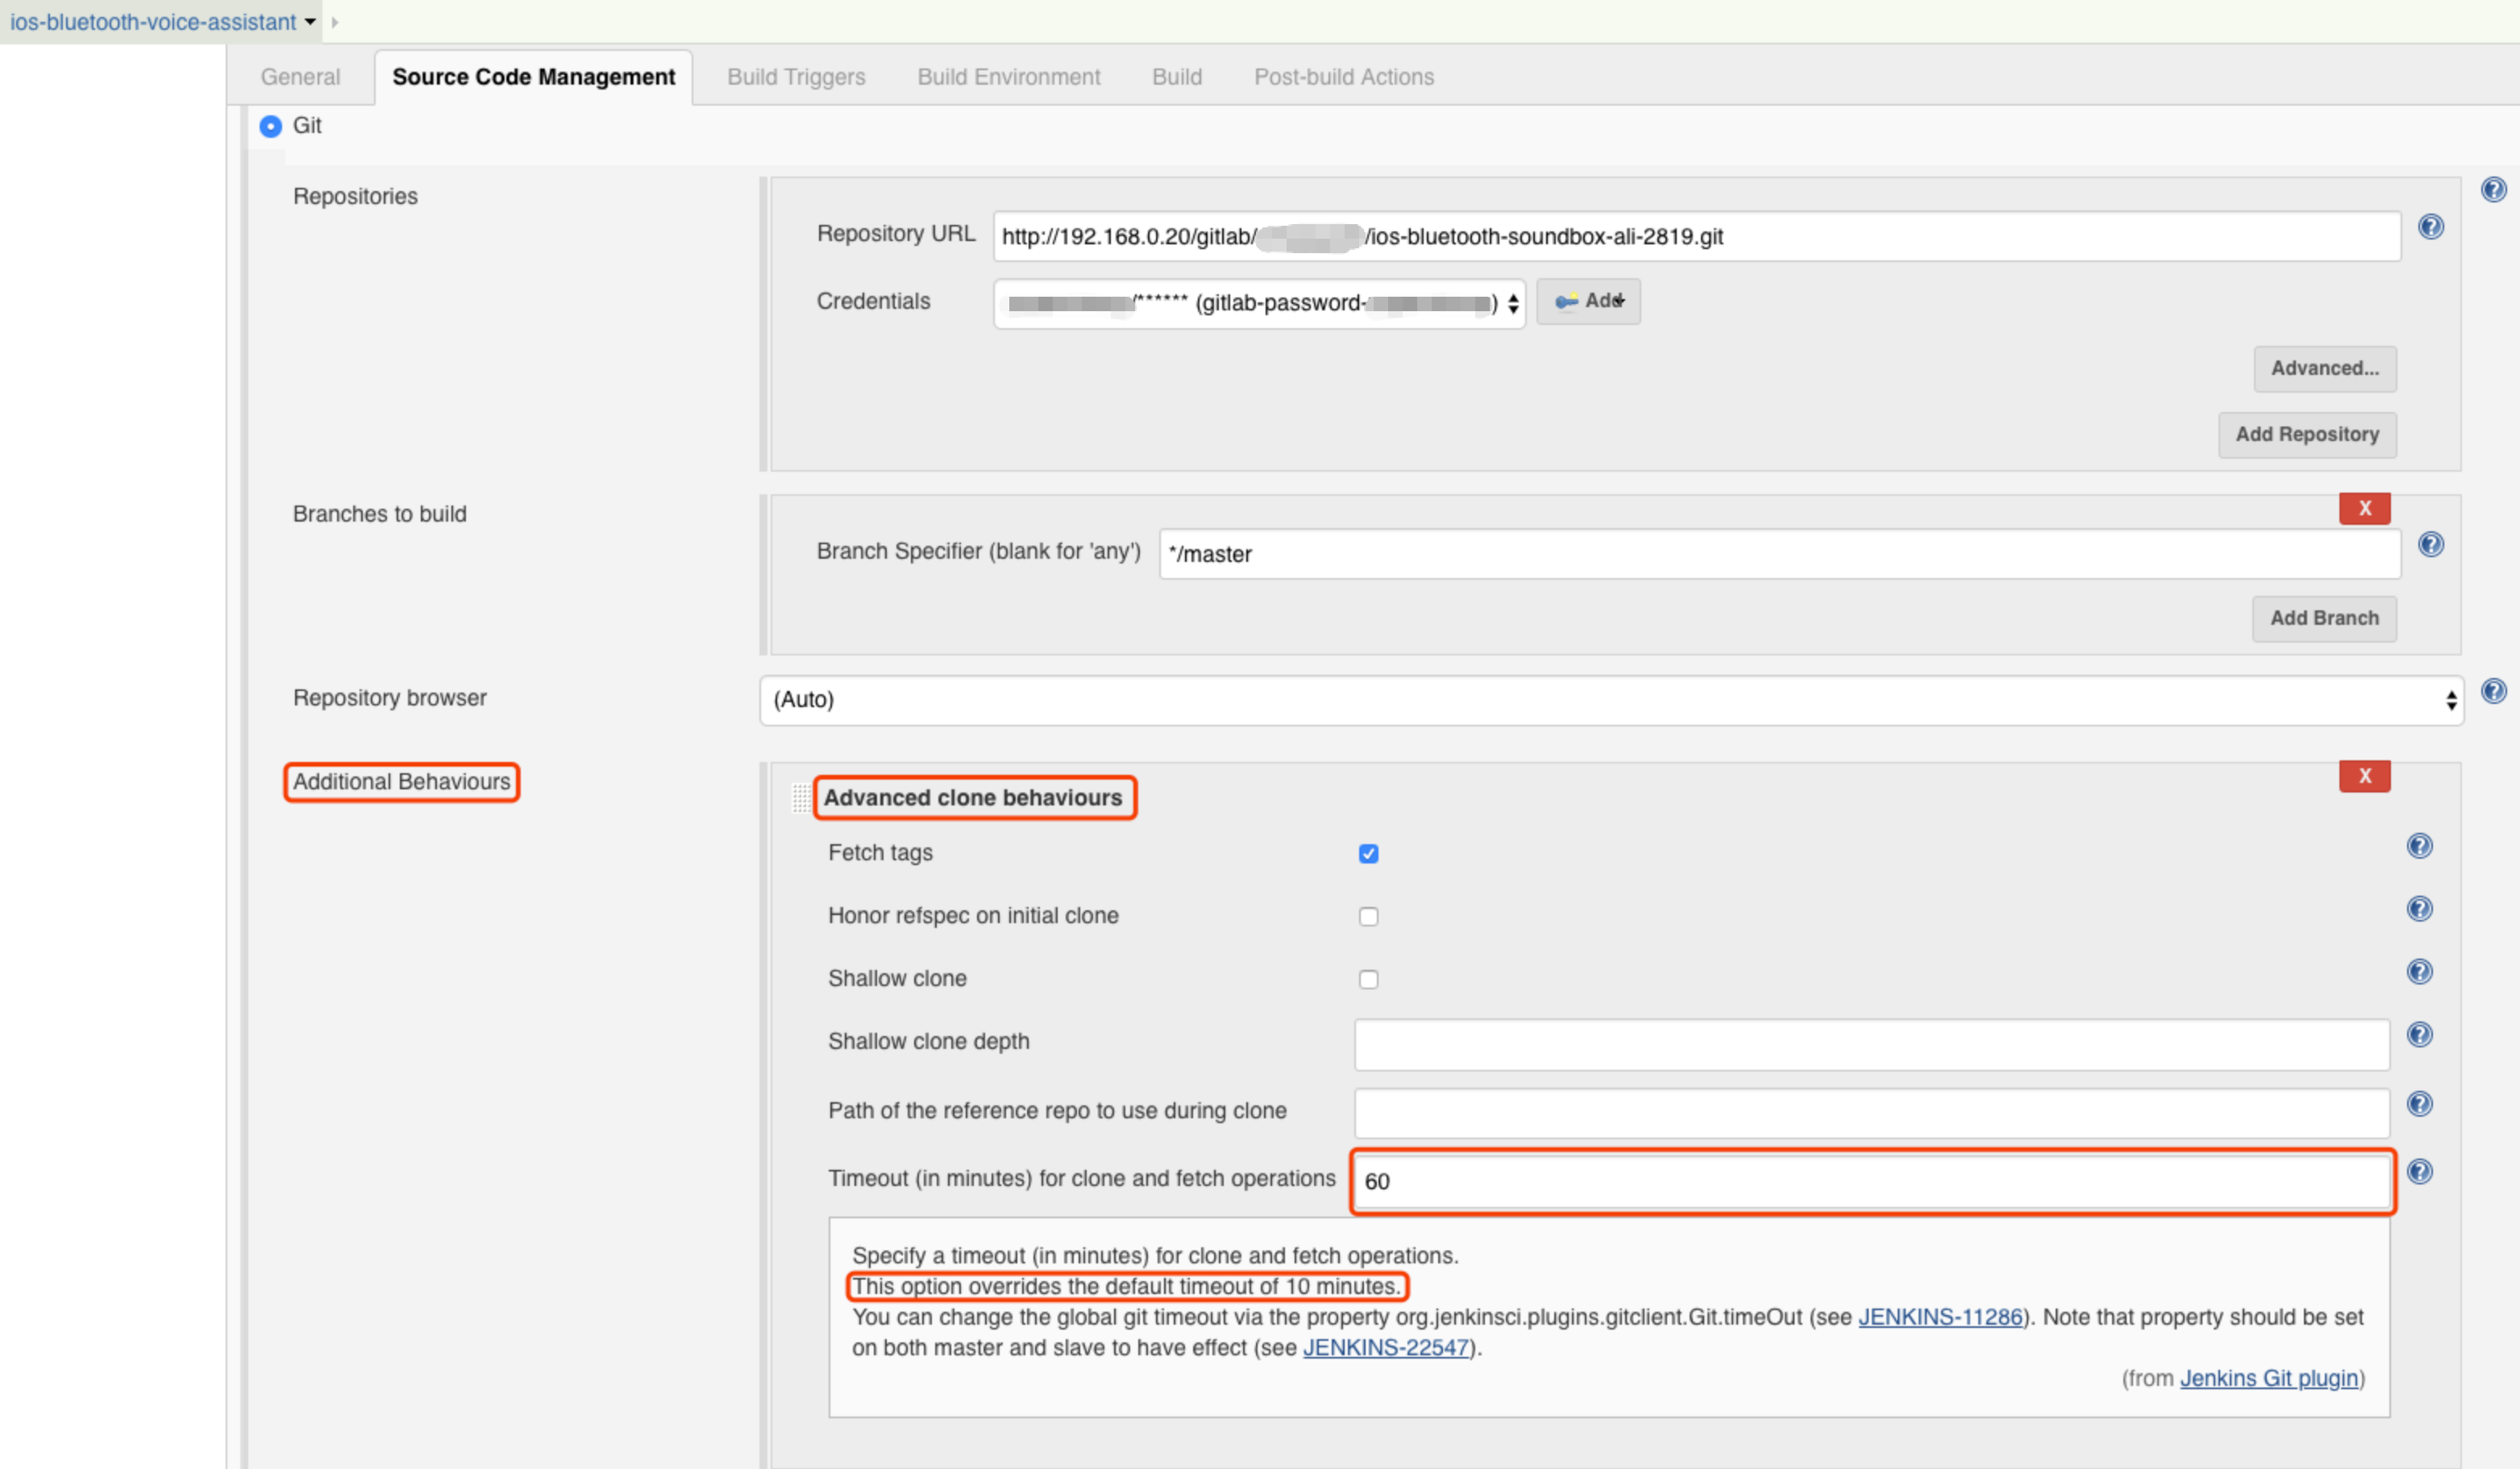Focus the reference repo path field
The height and width of the screenshot is (1469, 2520).
[x=1871, y=1113]
